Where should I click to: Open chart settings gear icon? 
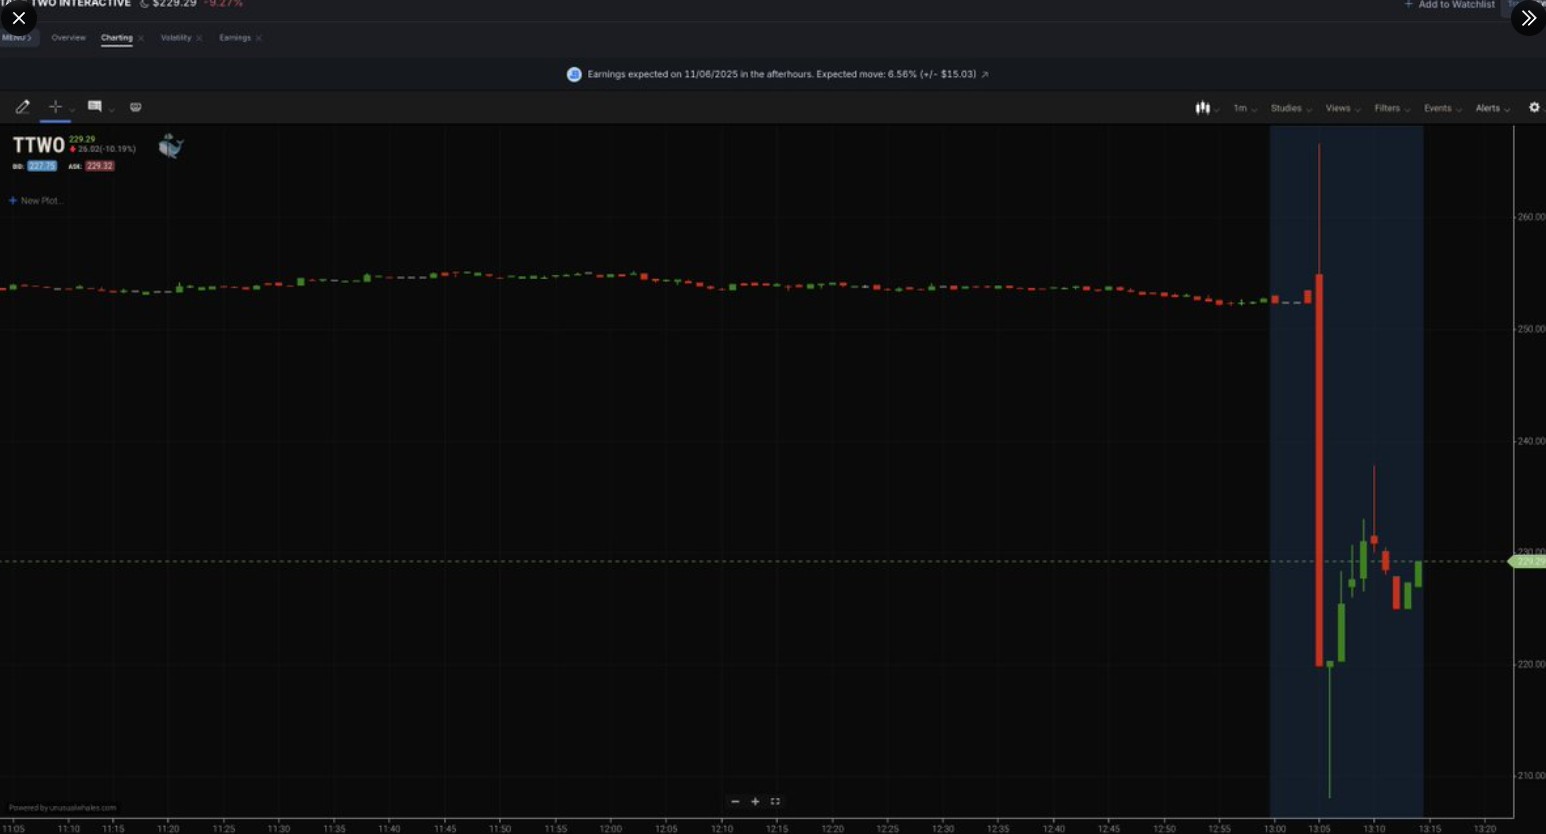click(1534, 108)
